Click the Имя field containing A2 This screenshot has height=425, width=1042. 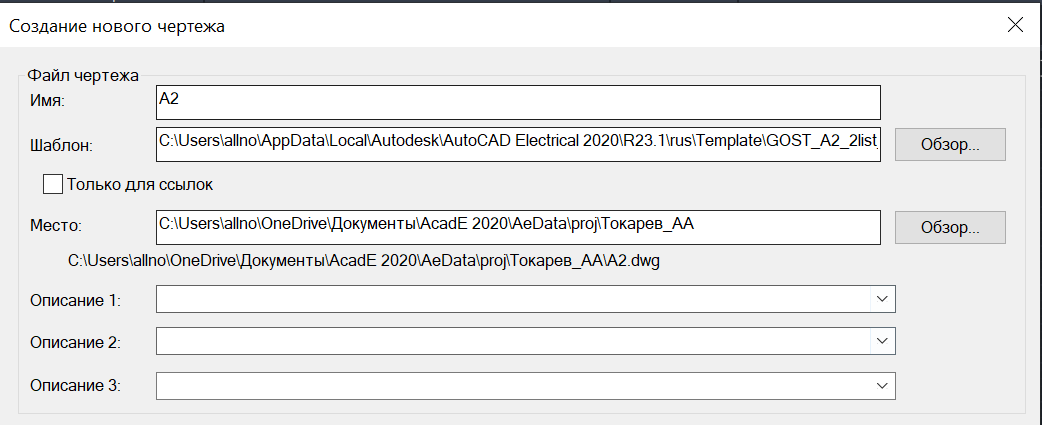[x=518, y=102]
